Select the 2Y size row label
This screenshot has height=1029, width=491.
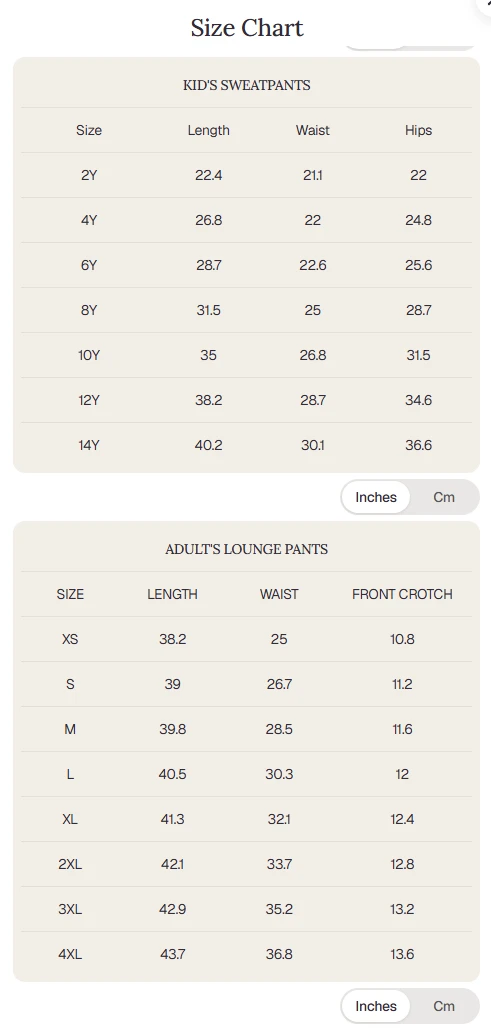[89, 175]
